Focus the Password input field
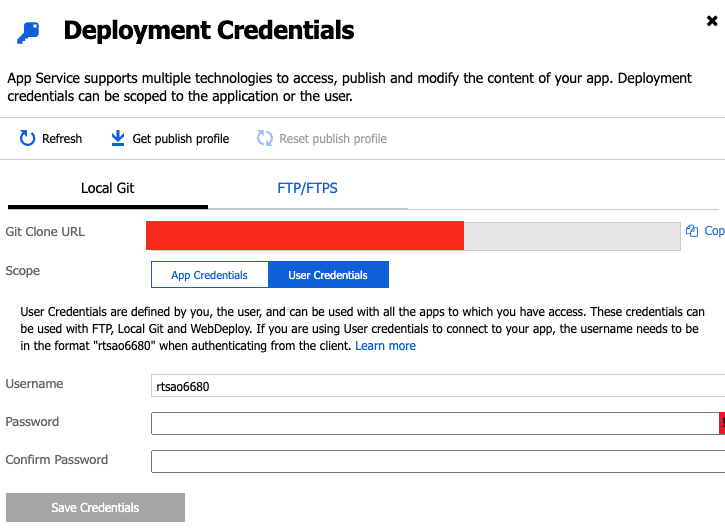Image resolution: width=725 pixels, height=531 pixels. [x=435, y=423]
